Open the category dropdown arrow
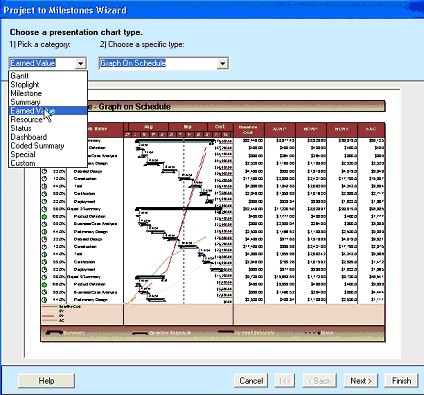The width and height of the screenshot is (424, 395). point(80,63)
